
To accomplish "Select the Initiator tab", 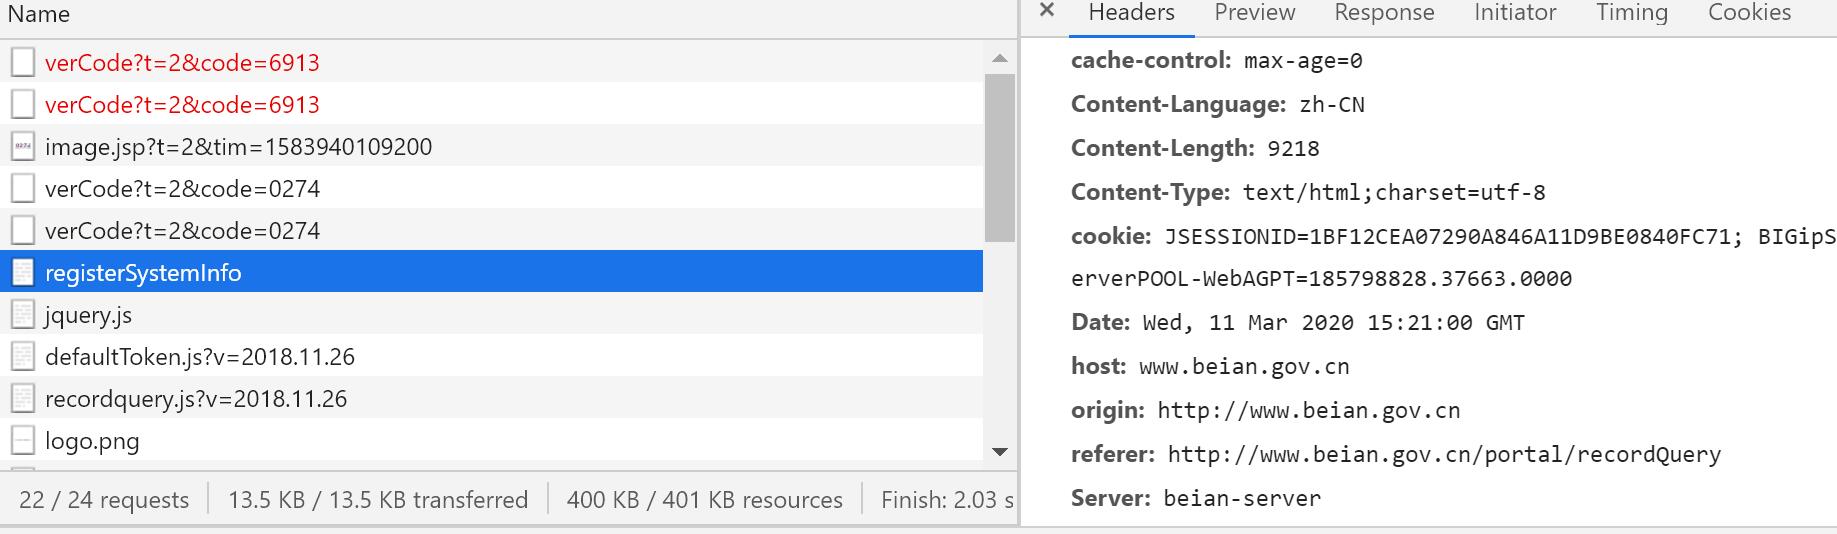I will [1514, 13].
